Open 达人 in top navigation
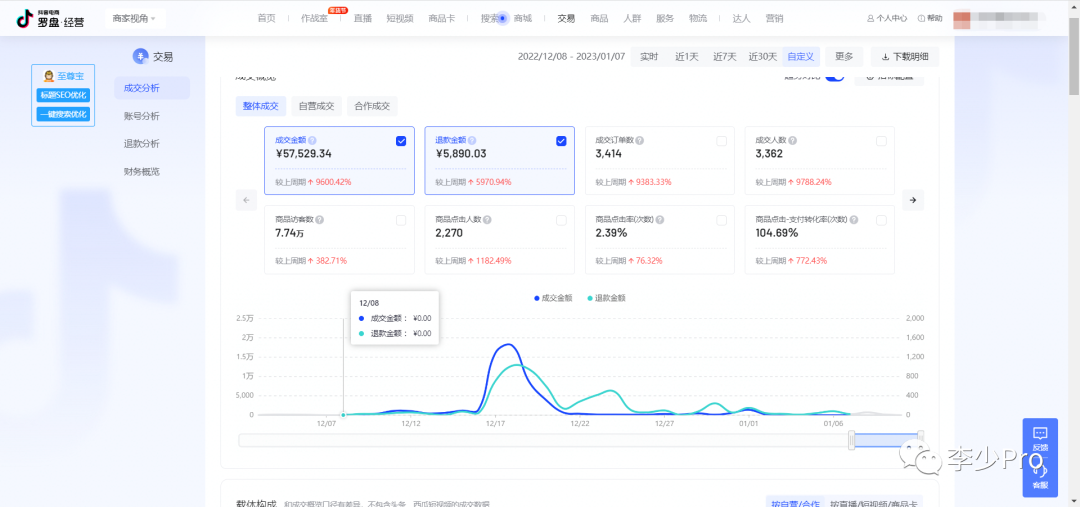 point(742,19)
